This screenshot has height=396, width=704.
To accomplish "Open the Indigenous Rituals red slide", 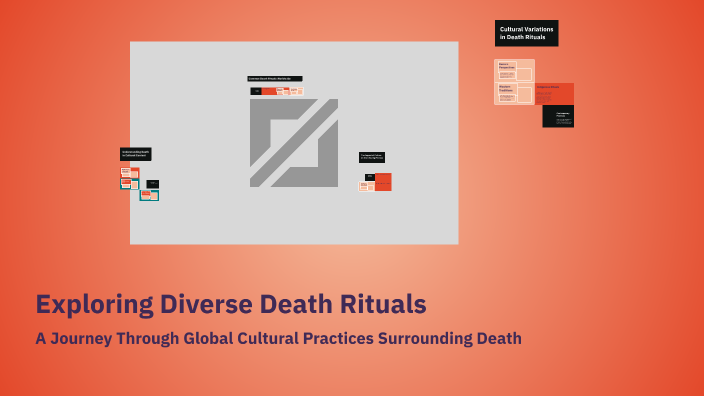I will coord(554,94).
